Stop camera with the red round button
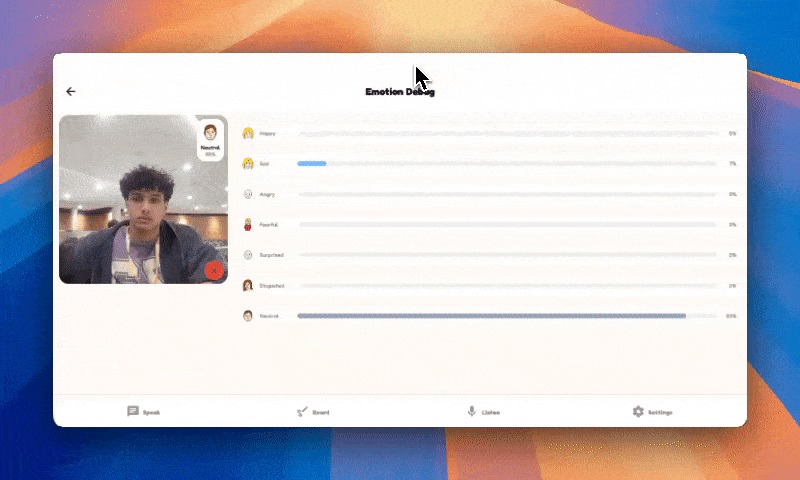800x480 pixels. (214, 270)
